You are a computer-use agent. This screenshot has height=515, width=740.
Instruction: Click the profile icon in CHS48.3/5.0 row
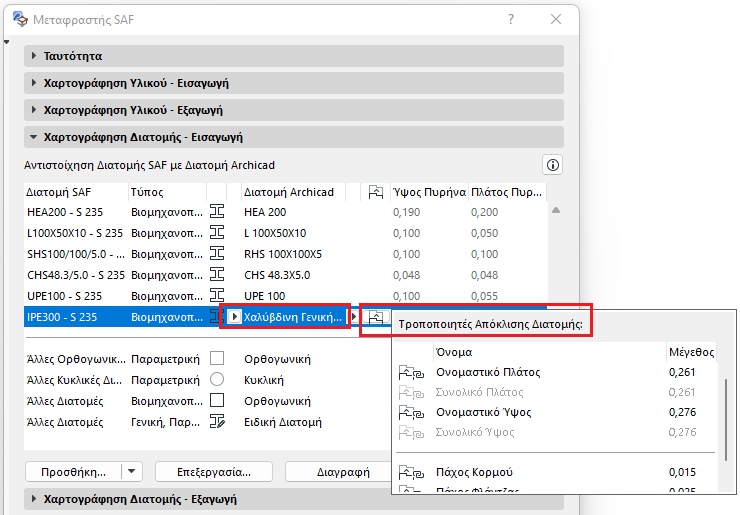217,274
